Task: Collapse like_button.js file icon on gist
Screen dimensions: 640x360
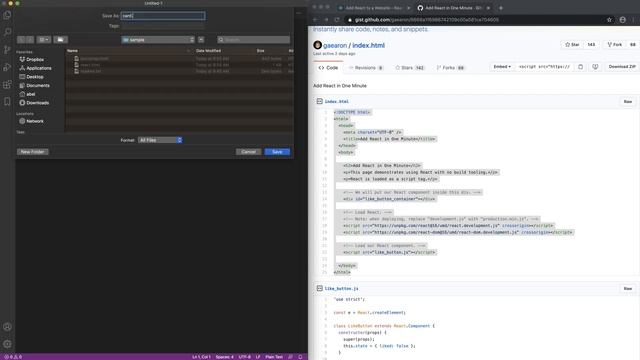Action: tap(320, 288)
